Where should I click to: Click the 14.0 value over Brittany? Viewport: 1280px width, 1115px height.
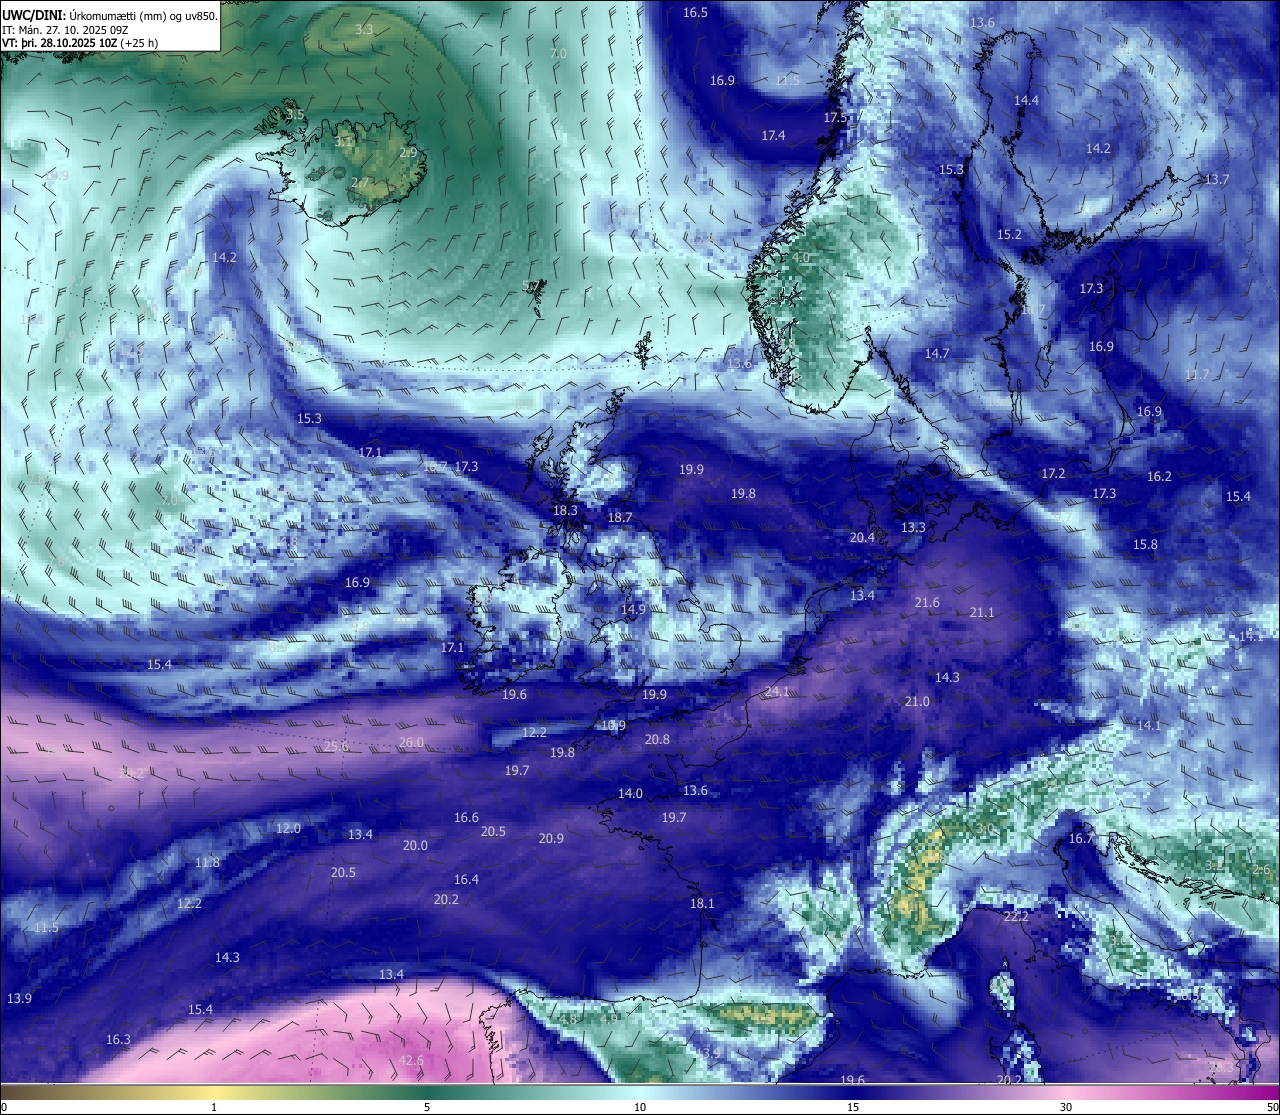click(630, 793)
